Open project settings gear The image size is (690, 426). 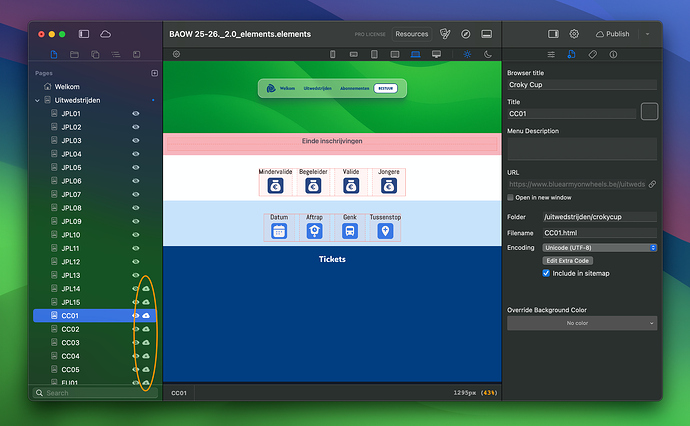pyautogui.click(x=574, y=34)
